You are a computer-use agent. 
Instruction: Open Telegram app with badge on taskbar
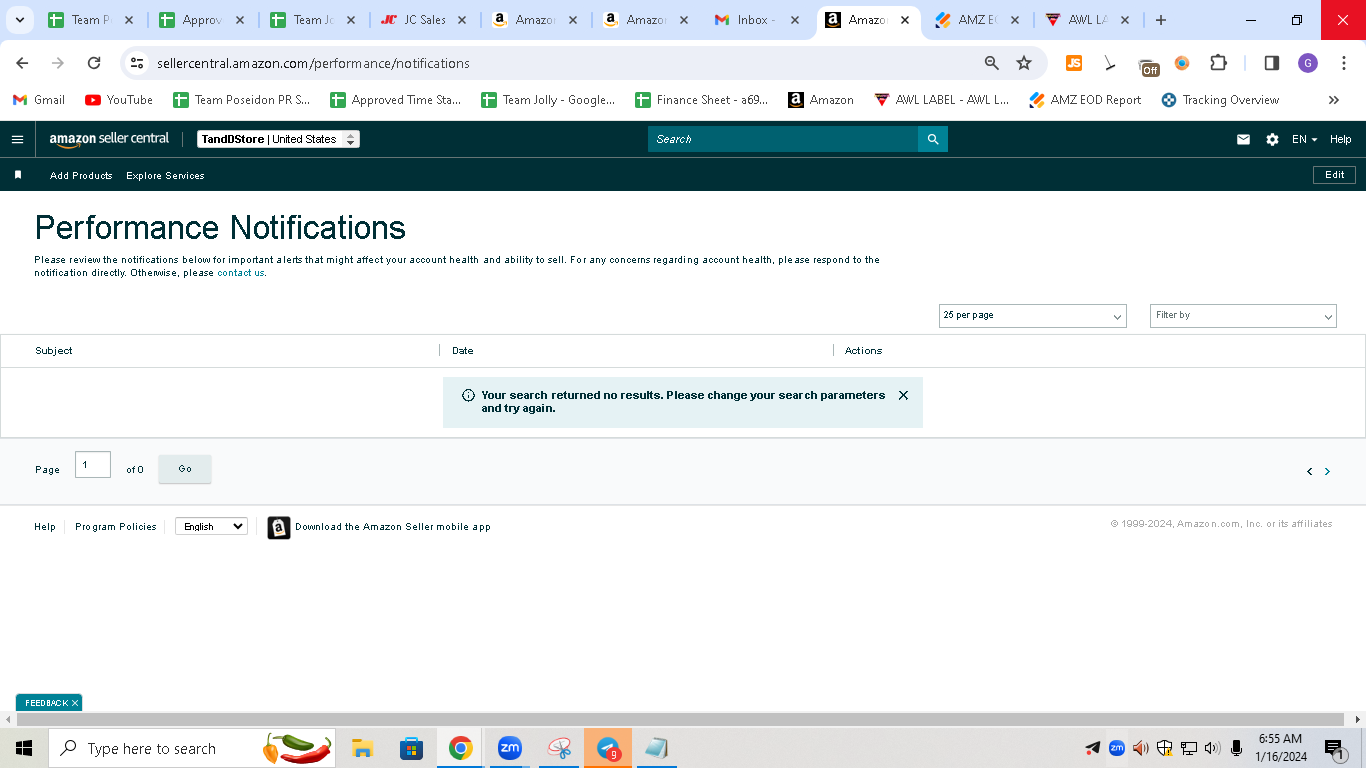pyautogui.click(x=608, y=748)
